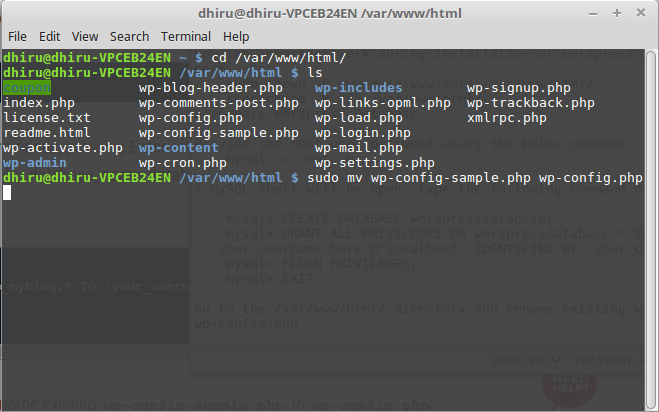Click index.php in the ls output

pyautogui.click(x=39, y=103)
